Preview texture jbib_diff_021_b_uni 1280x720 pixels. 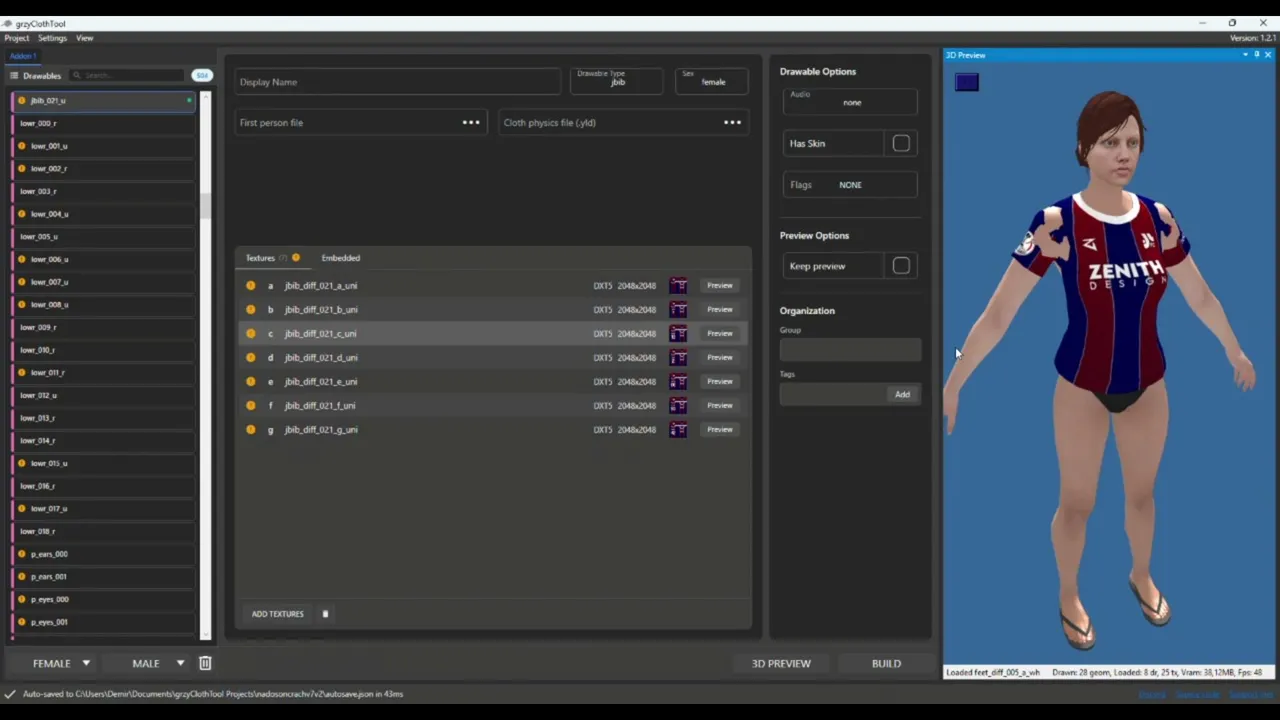click(720, 310)
